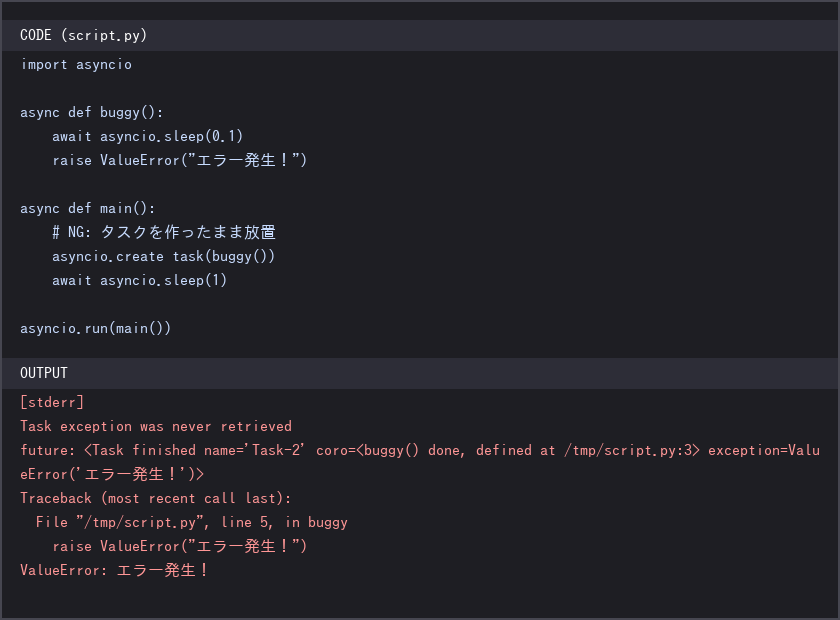Image resolution: width=840 pixels, height=620 pixels.
Task: Click the asyncio.create_task(buggy()) line
Action: click(x=163, y=257)
